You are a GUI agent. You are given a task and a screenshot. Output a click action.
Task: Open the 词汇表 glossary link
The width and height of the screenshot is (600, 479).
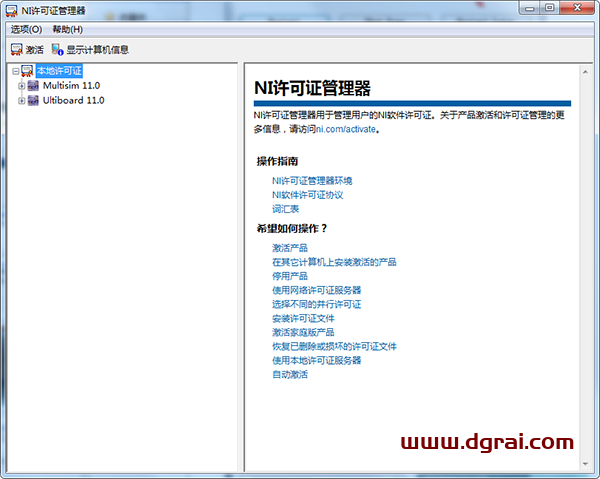click(x=285, y=209)
